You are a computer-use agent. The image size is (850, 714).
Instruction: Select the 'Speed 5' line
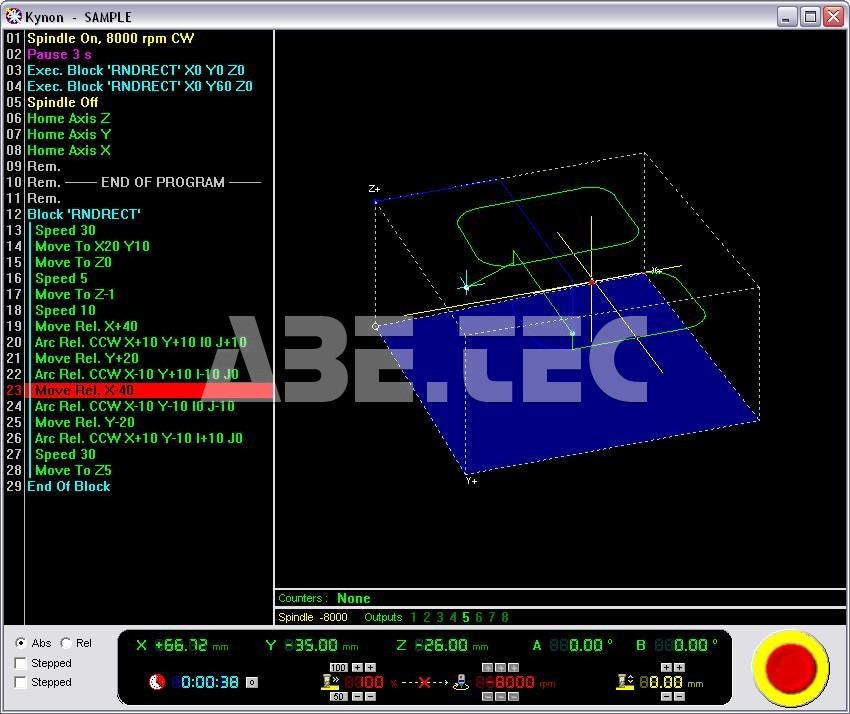tap(61, 278)
